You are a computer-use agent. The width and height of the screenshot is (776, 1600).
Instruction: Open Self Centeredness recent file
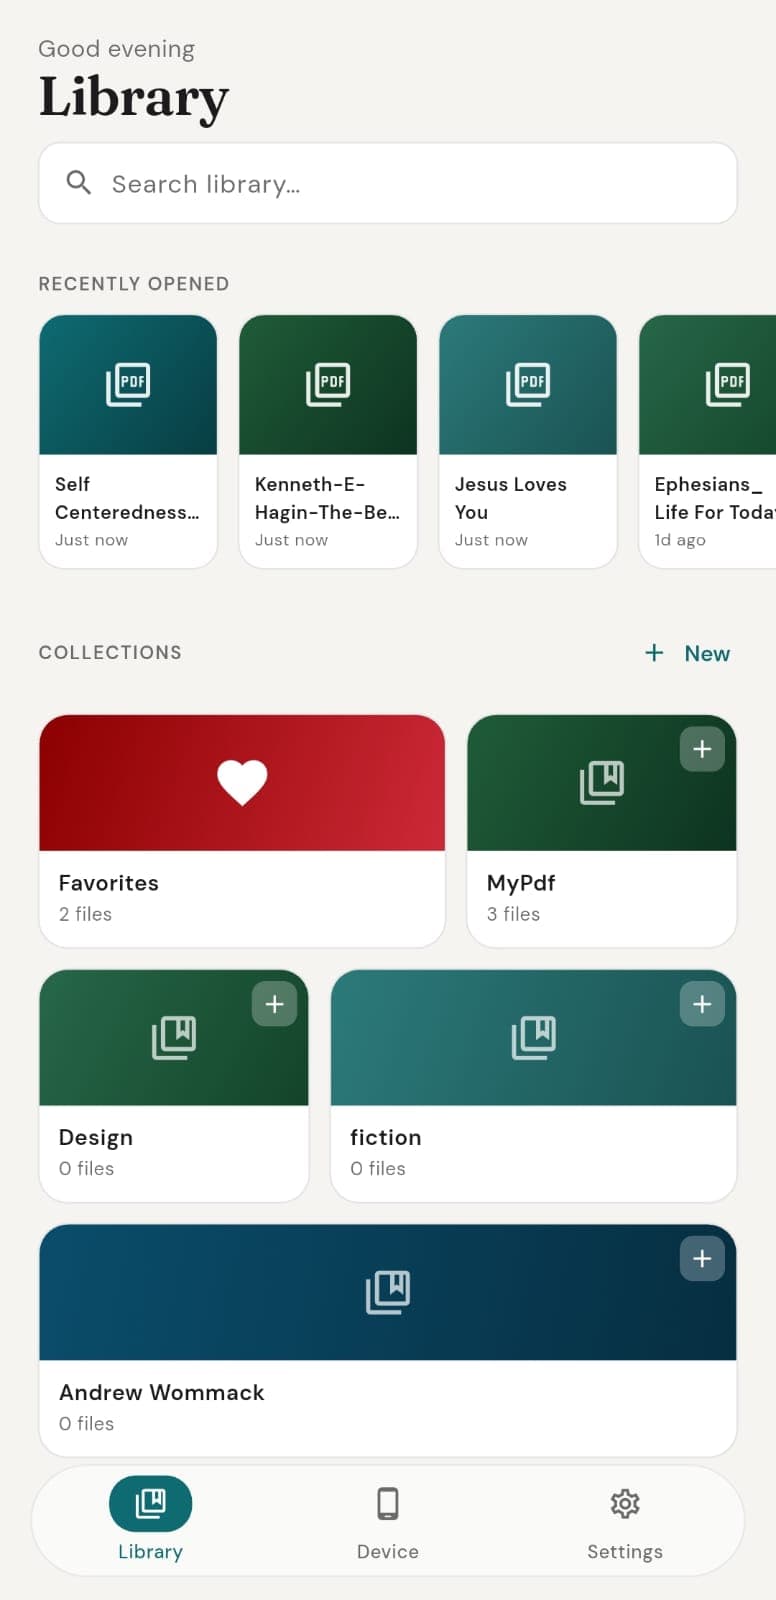point(128,442)
